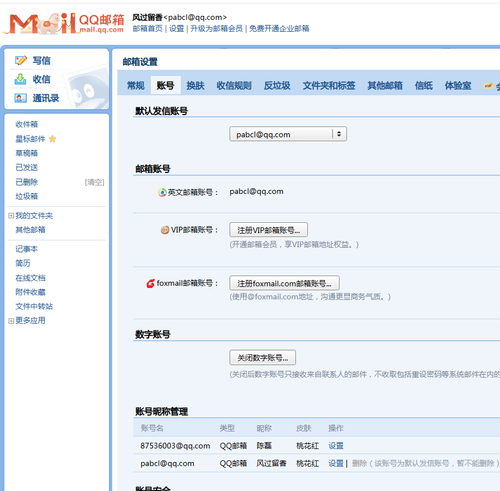Switch to 文件夹和标签 tab

click(329, 86)
